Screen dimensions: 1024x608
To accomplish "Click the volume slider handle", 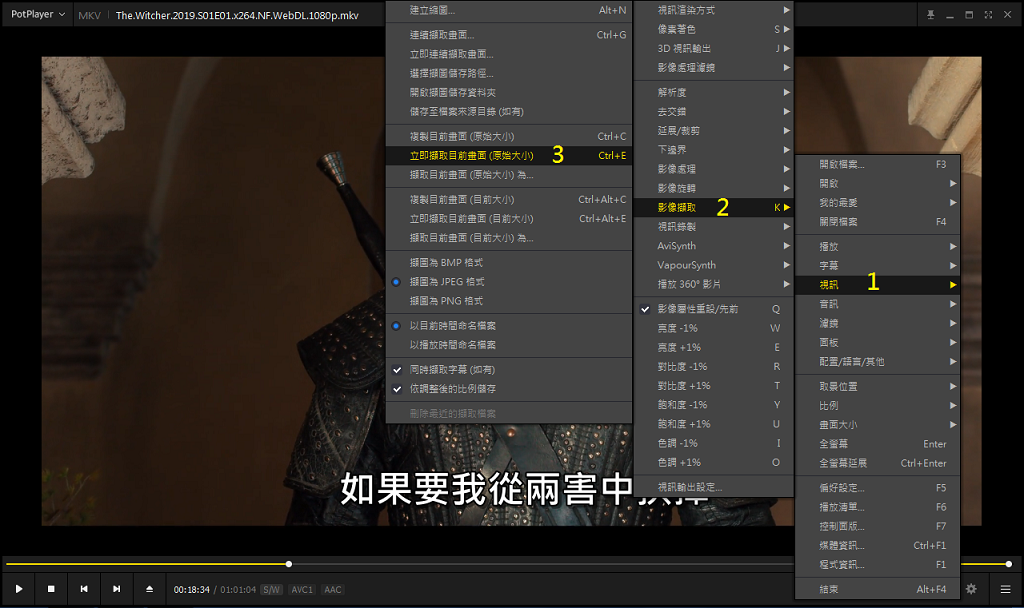I will [1009, 564].
